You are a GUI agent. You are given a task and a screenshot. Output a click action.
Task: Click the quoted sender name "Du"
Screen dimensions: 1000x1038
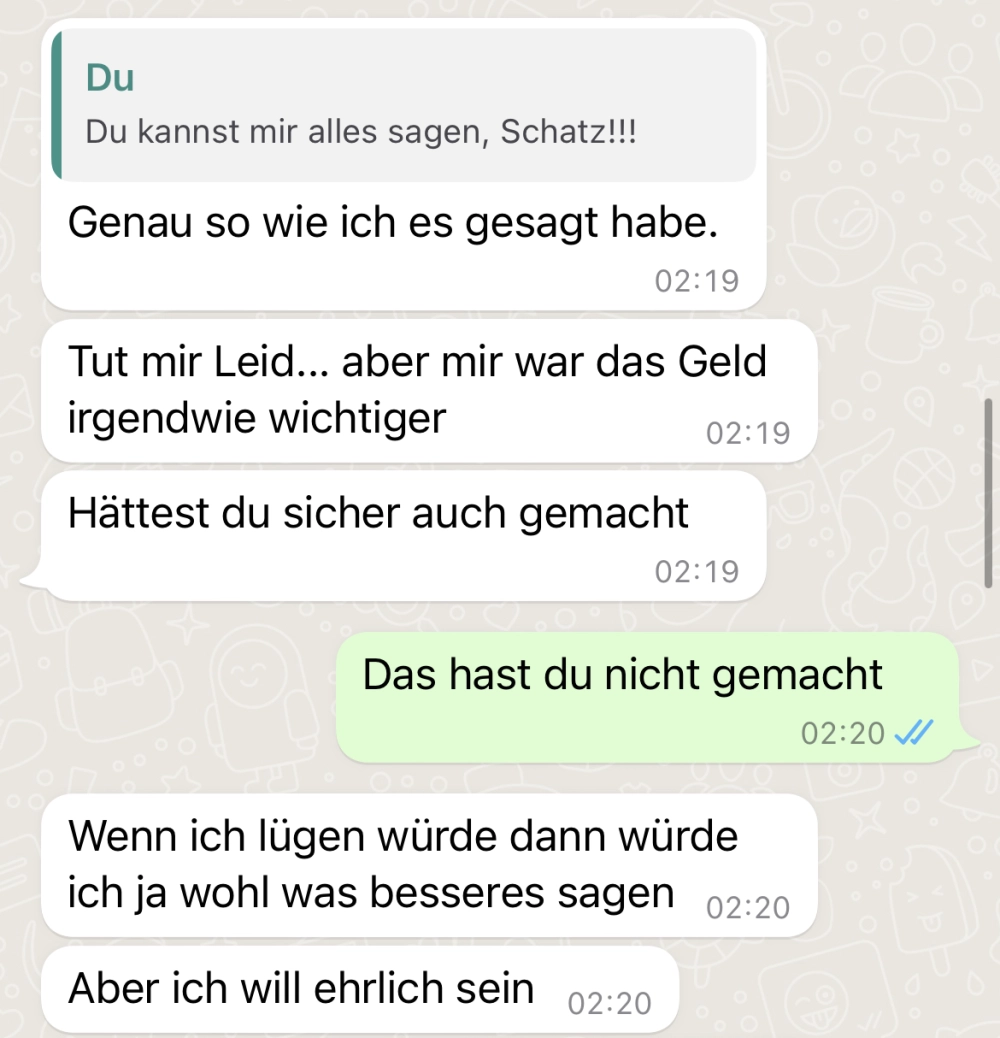point(110,78)
